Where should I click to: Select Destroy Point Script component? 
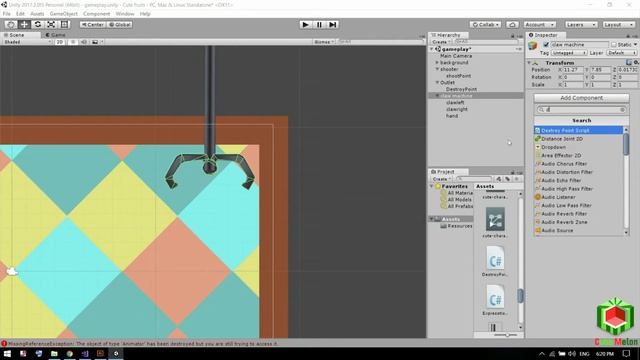point(579,130)
